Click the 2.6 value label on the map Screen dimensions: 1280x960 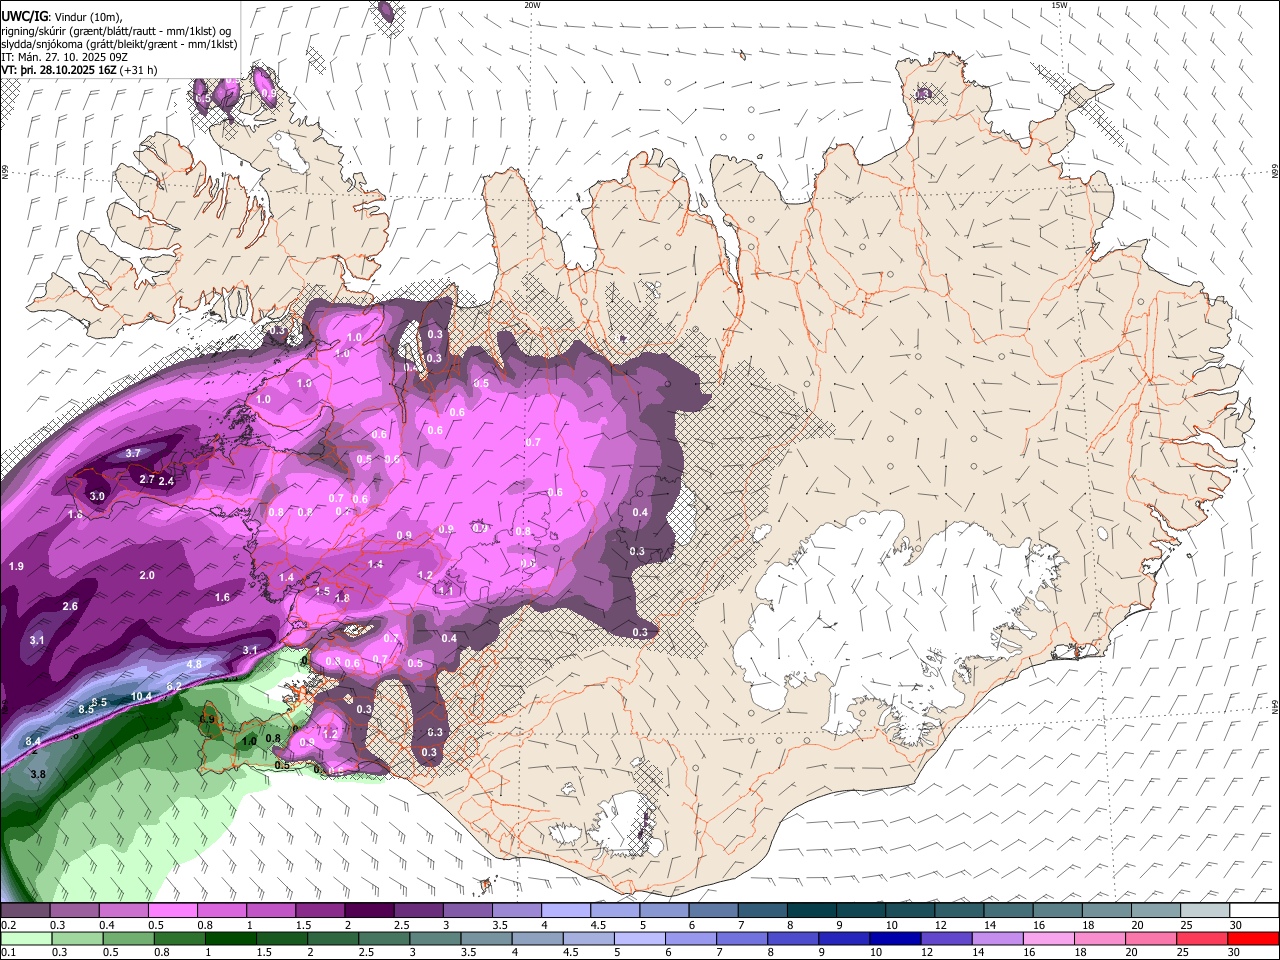[70, 607]
